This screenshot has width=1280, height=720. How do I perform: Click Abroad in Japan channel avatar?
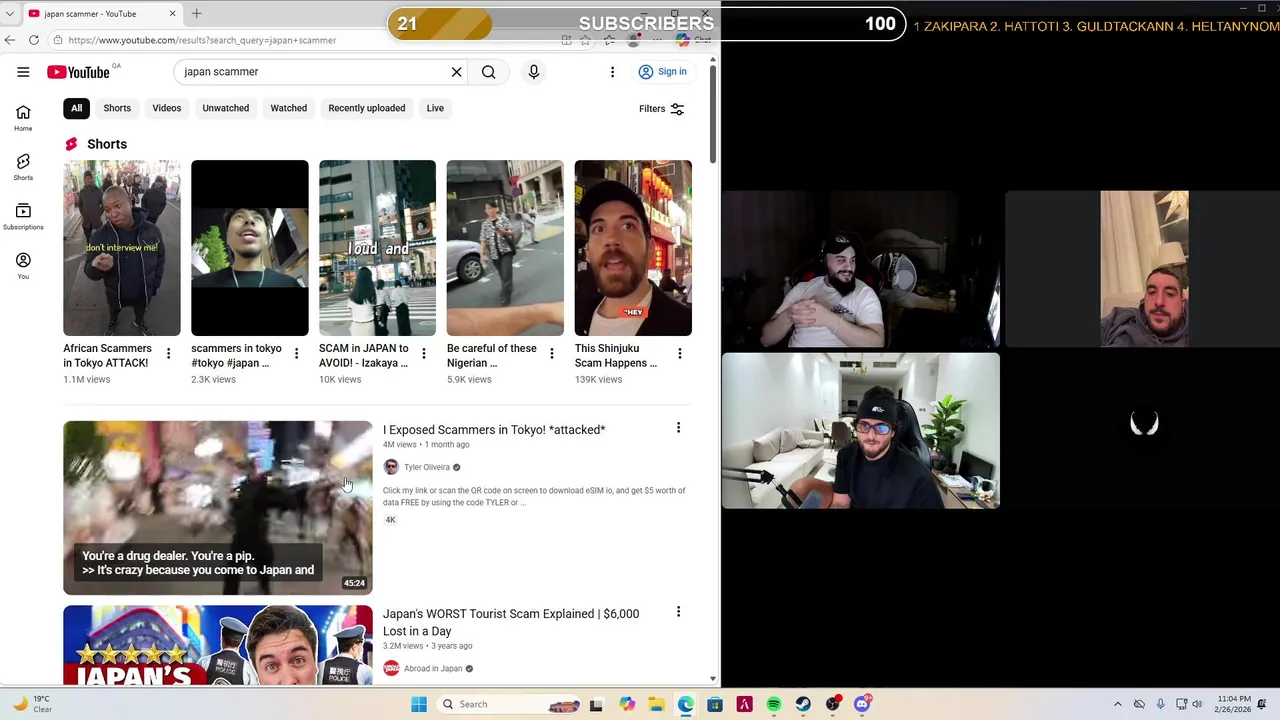point(391,668)
